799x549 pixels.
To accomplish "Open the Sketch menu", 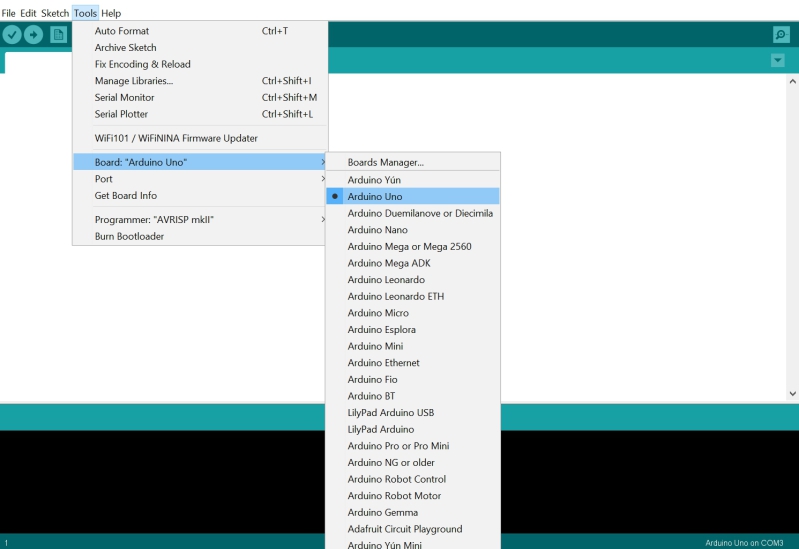I will tap(55, 13).
